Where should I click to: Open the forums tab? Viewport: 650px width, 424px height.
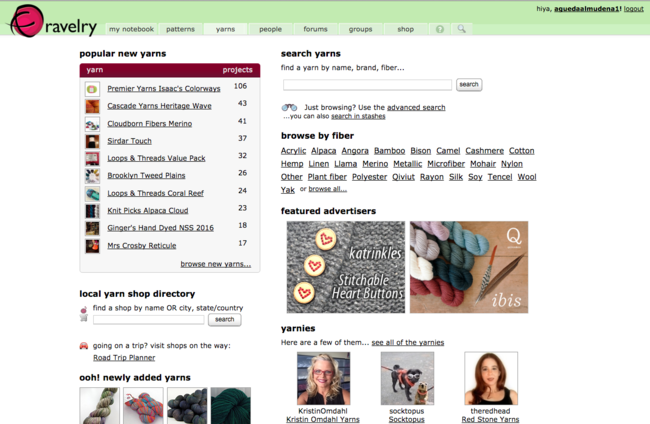[x=315, y=29]
